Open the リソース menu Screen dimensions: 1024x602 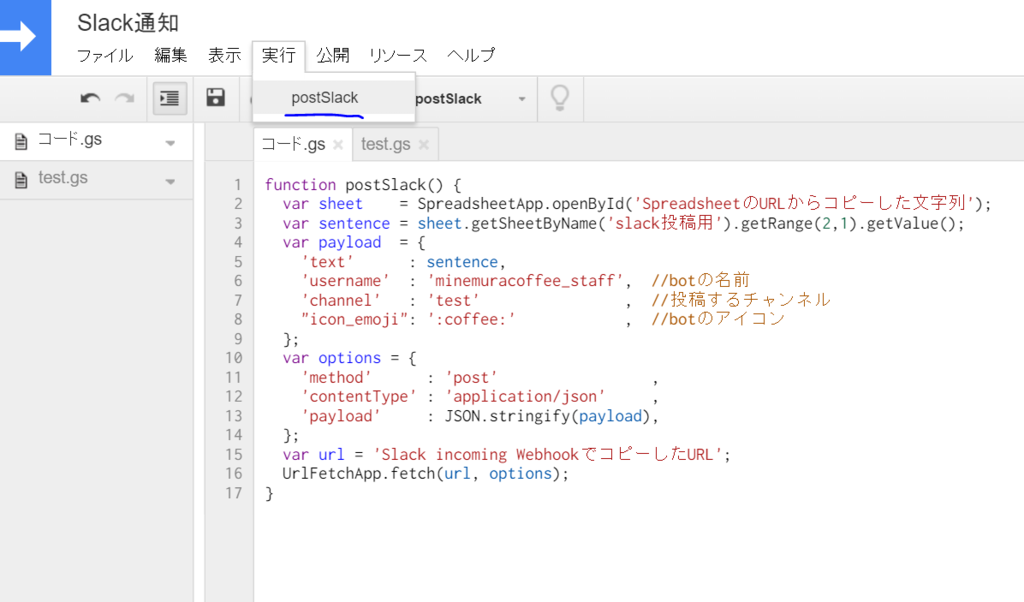(398, 56)
